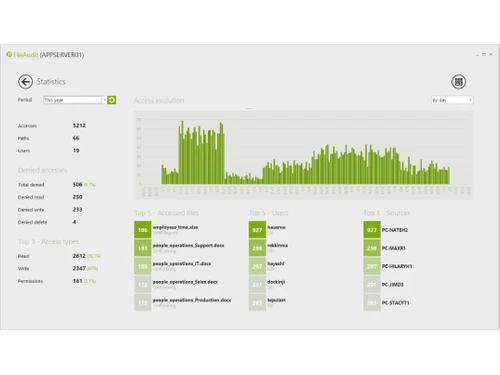
Task: Click the Top 5 - Accessed files heading
Action: 167,213
